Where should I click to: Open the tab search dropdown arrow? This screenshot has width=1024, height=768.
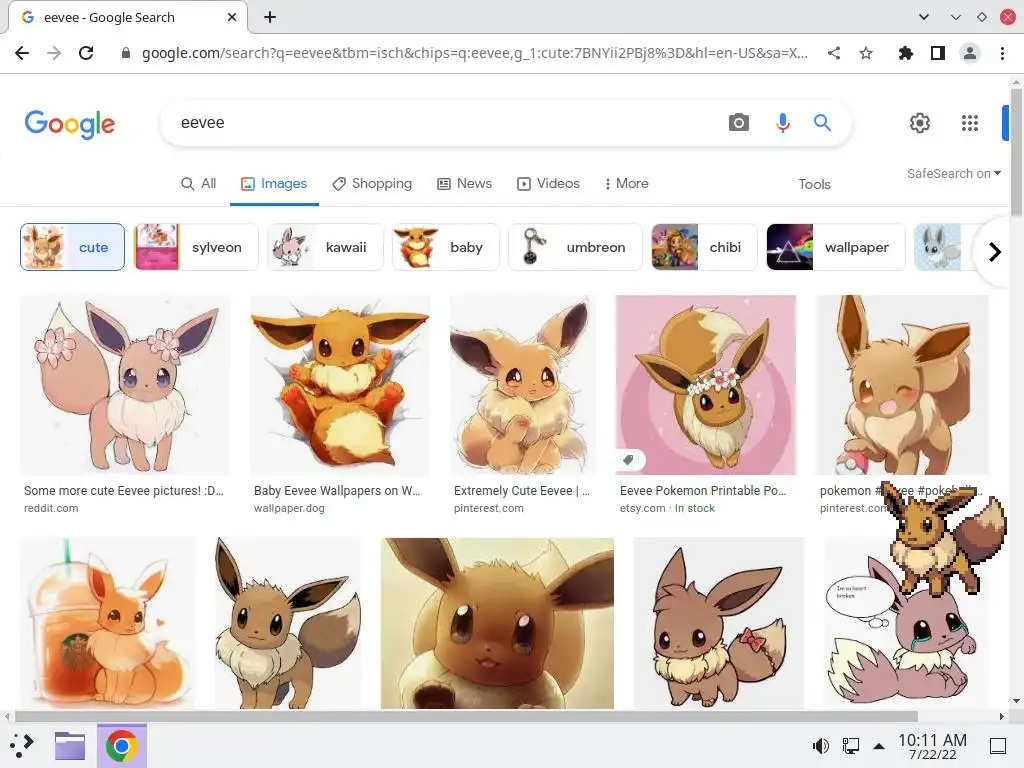[923, 17]
